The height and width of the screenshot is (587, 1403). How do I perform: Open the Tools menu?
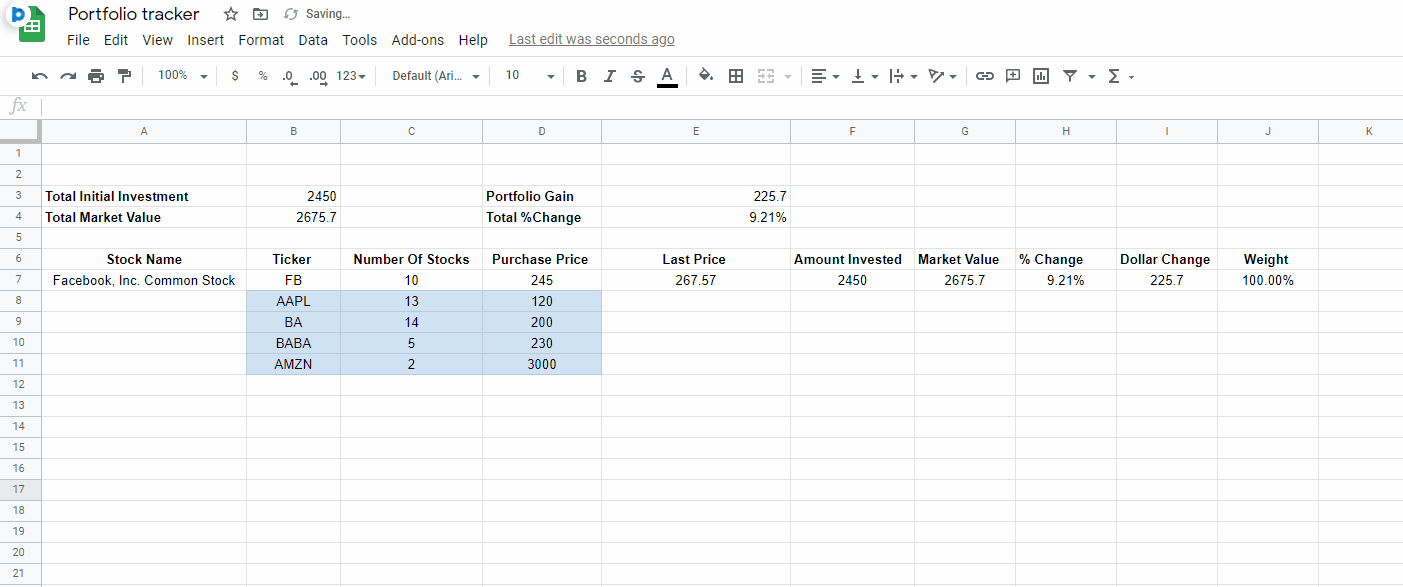tap(360, 40)
